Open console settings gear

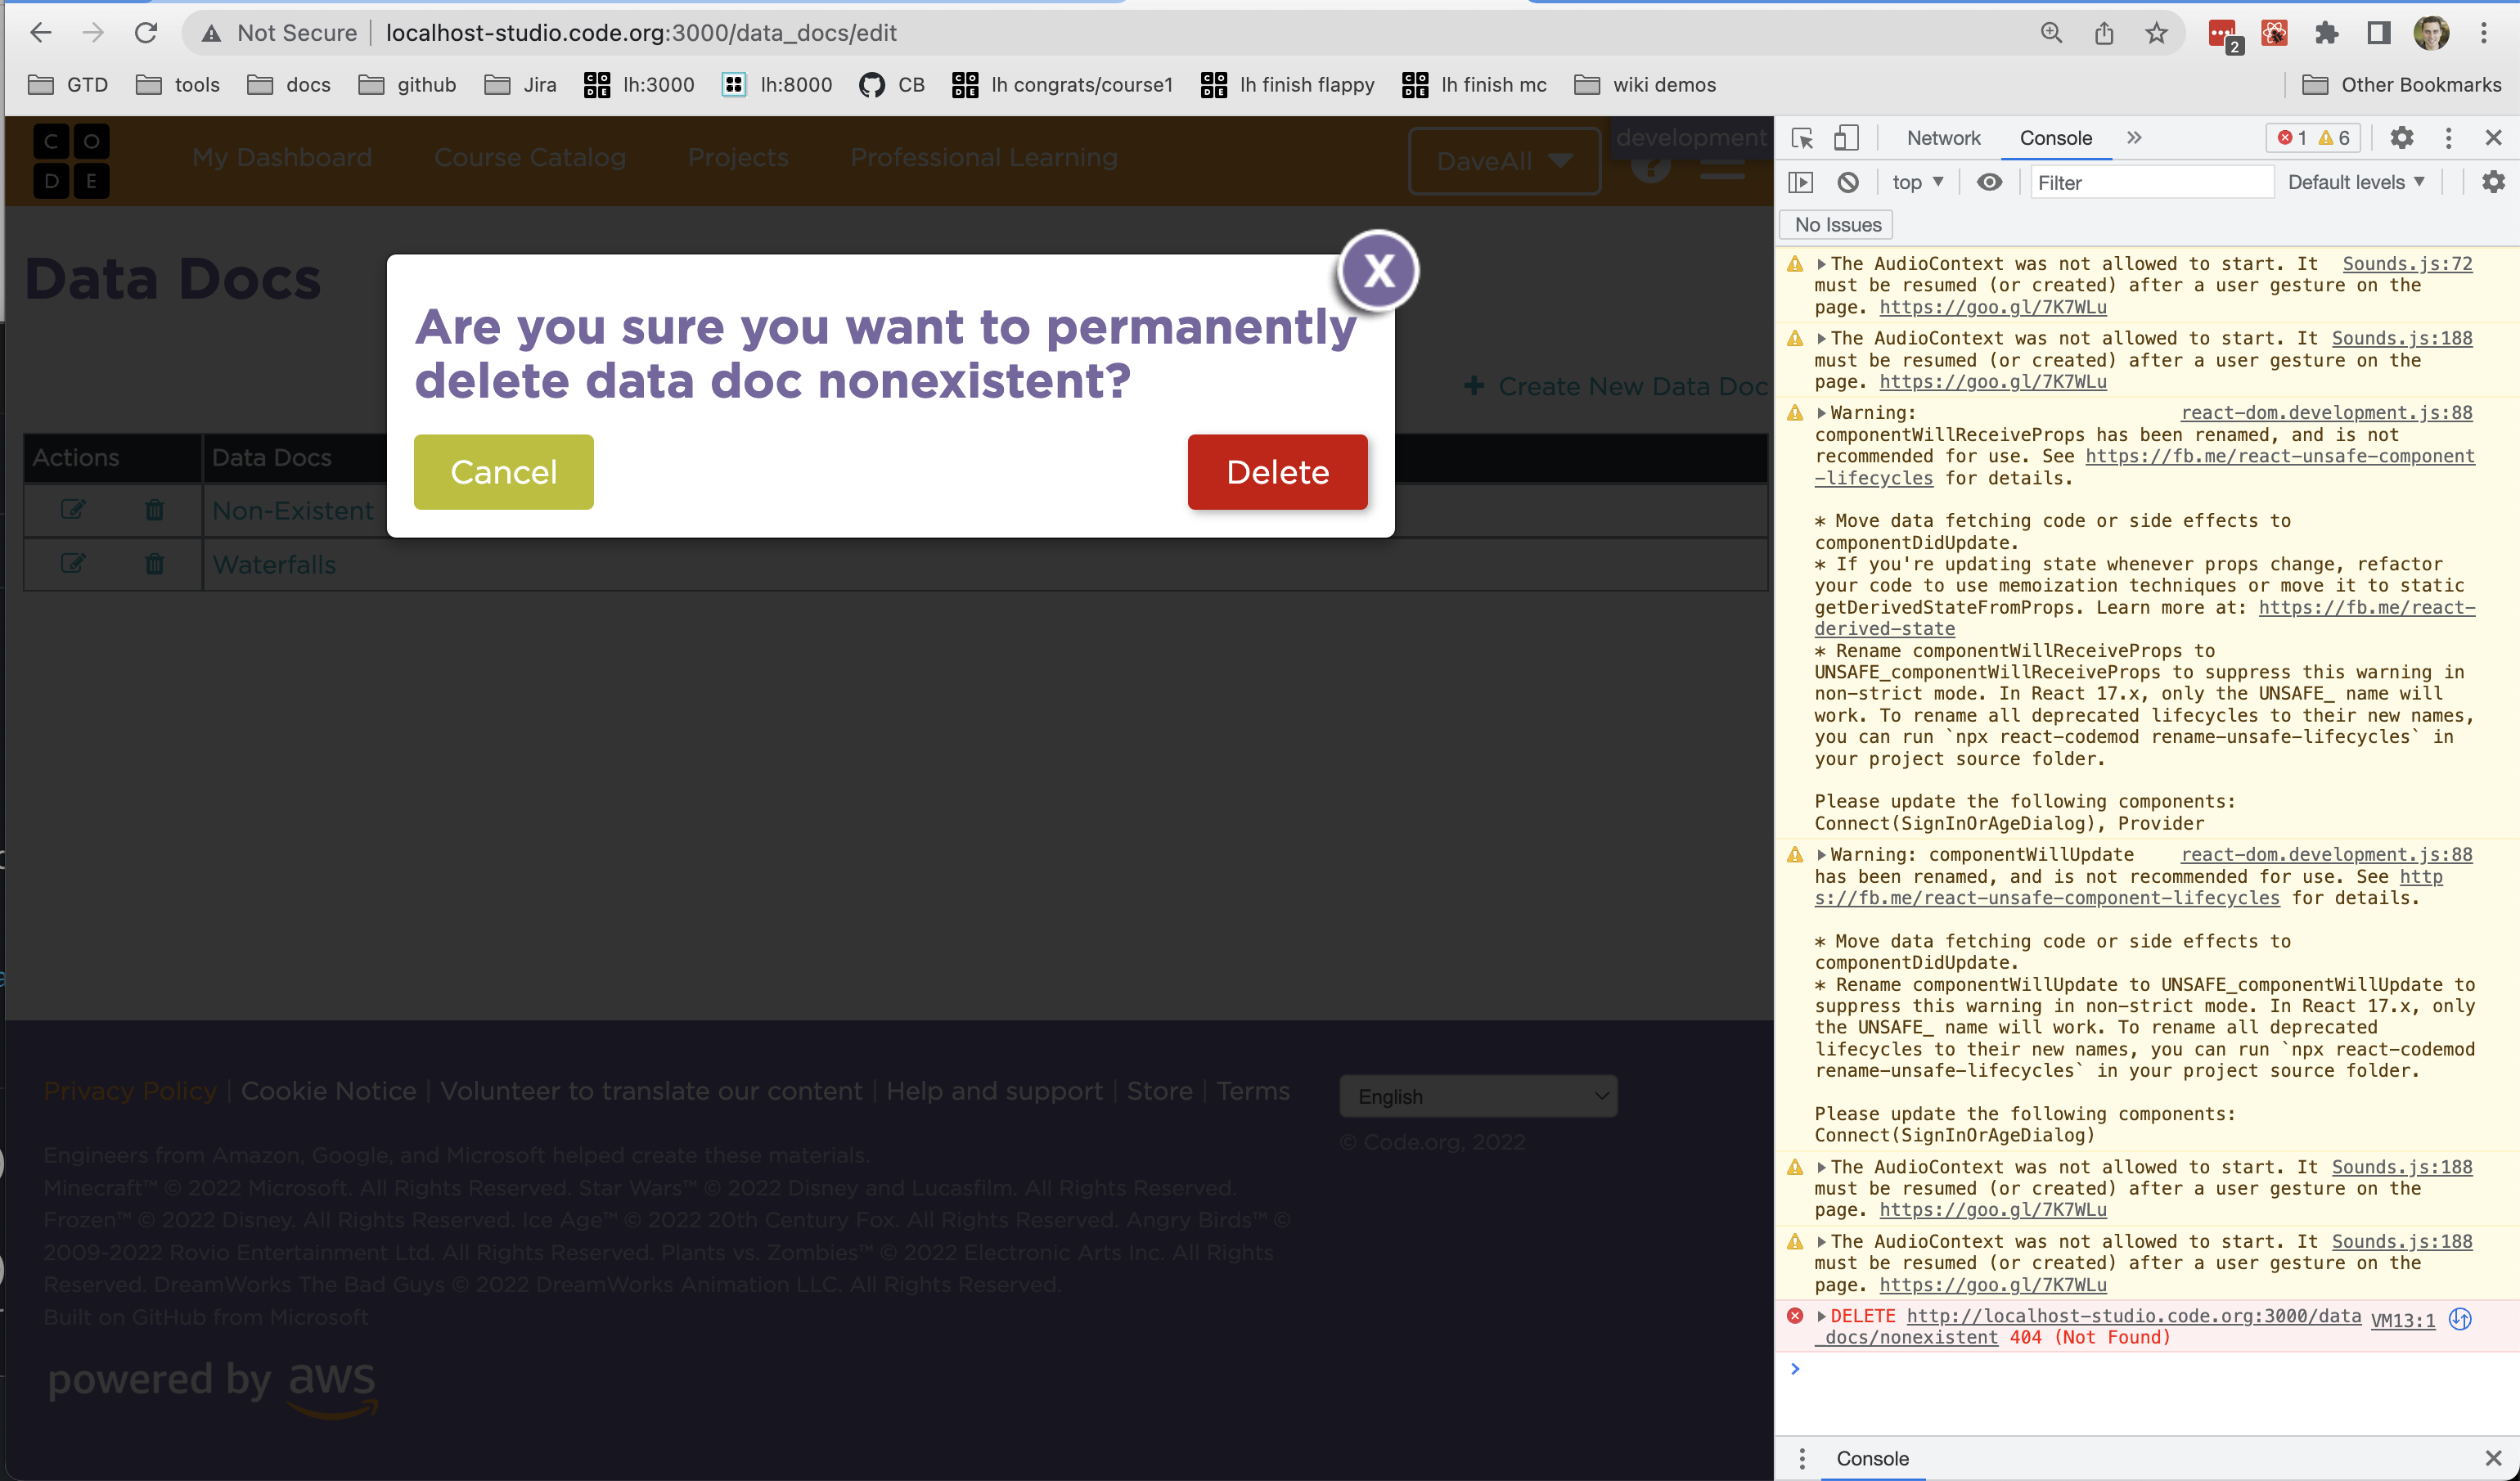2493,182
